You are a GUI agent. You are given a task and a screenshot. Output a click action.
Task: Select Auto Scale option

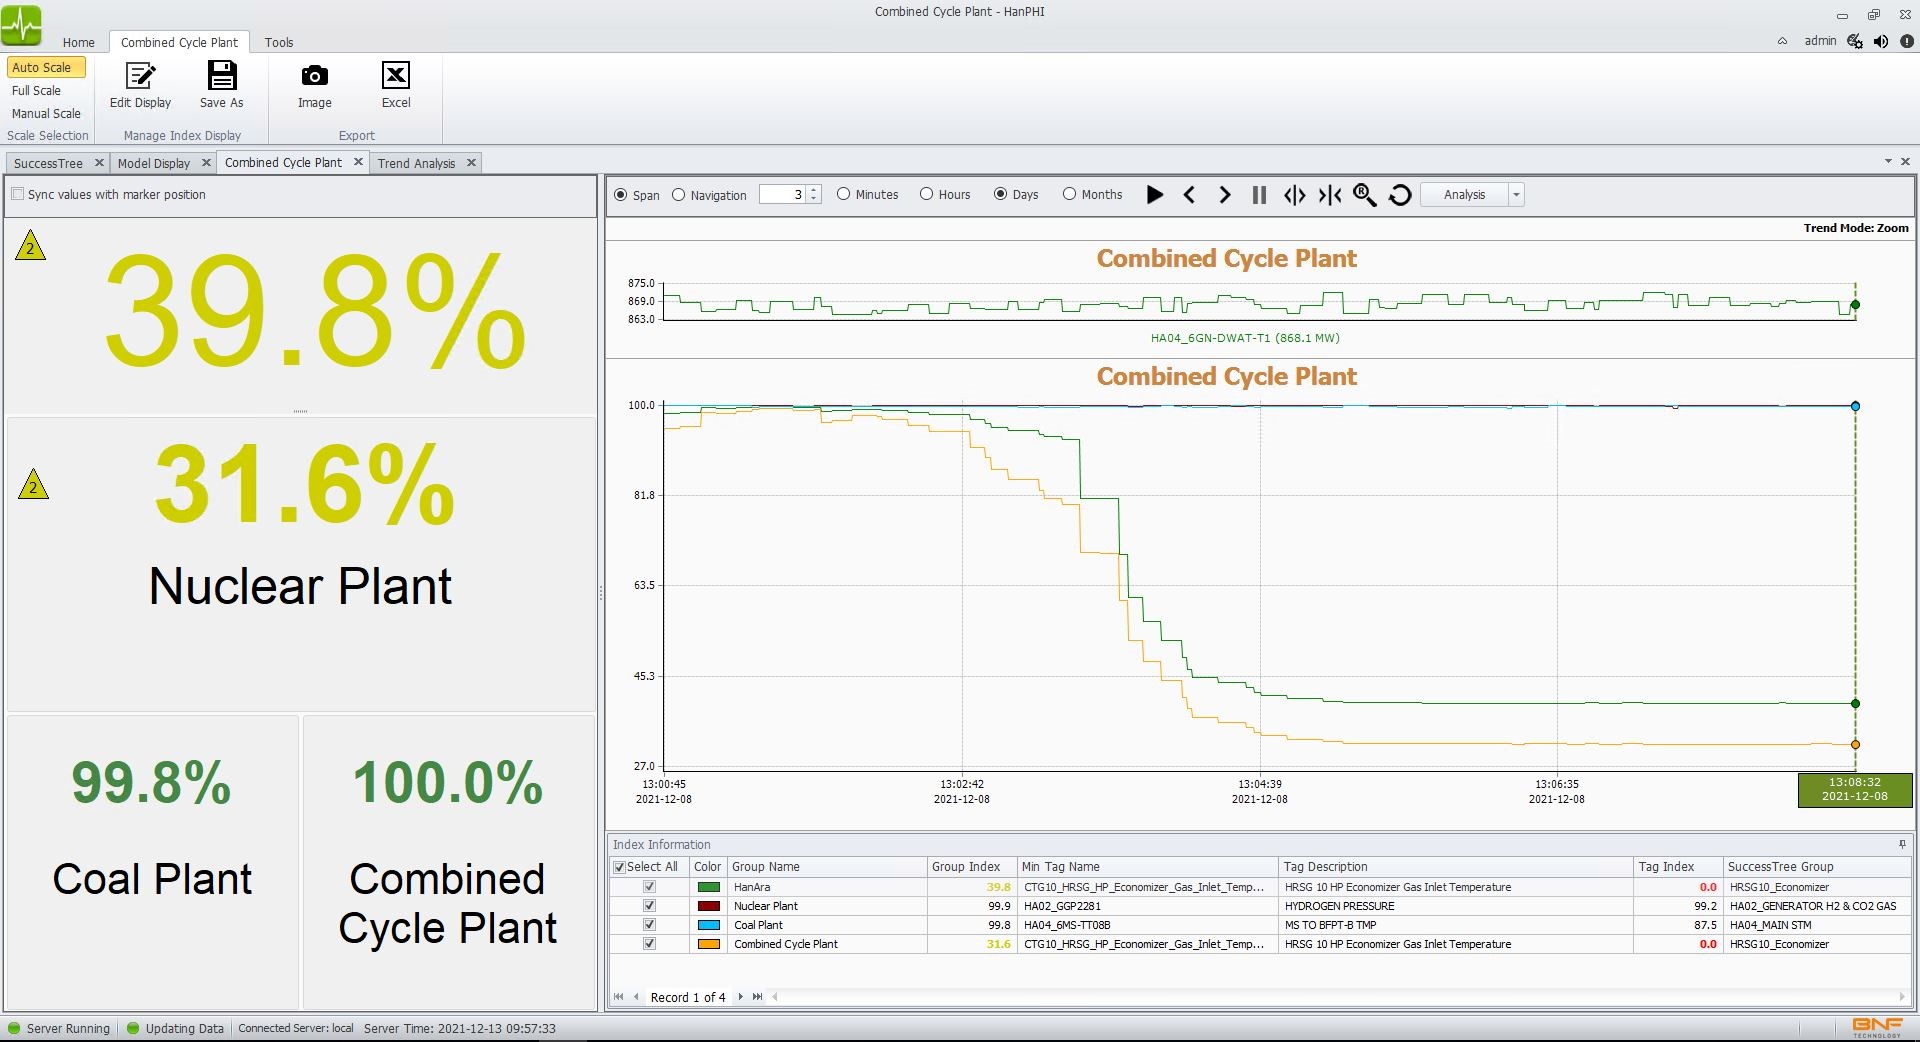tap(45, 67)
